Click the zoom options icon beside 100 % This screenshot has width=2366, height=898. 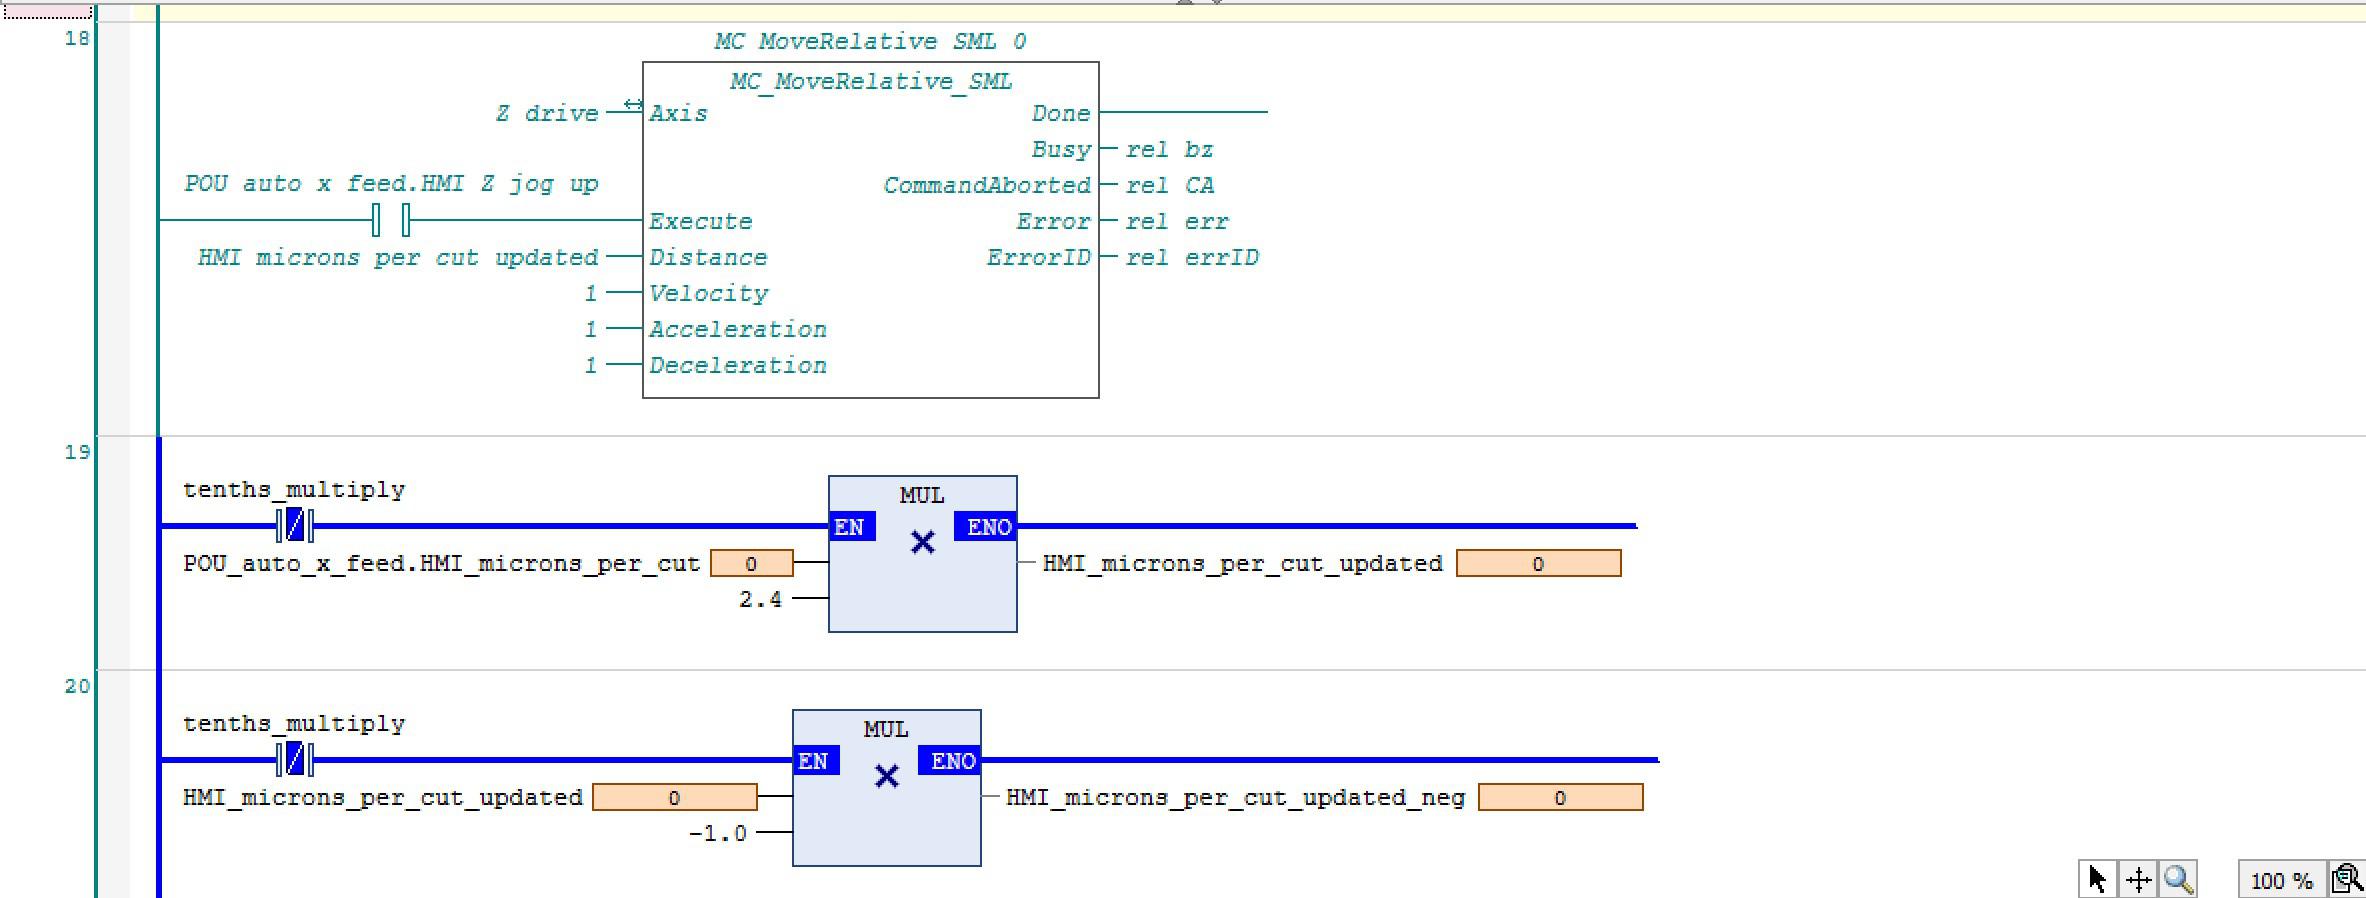coord(2346,879)
